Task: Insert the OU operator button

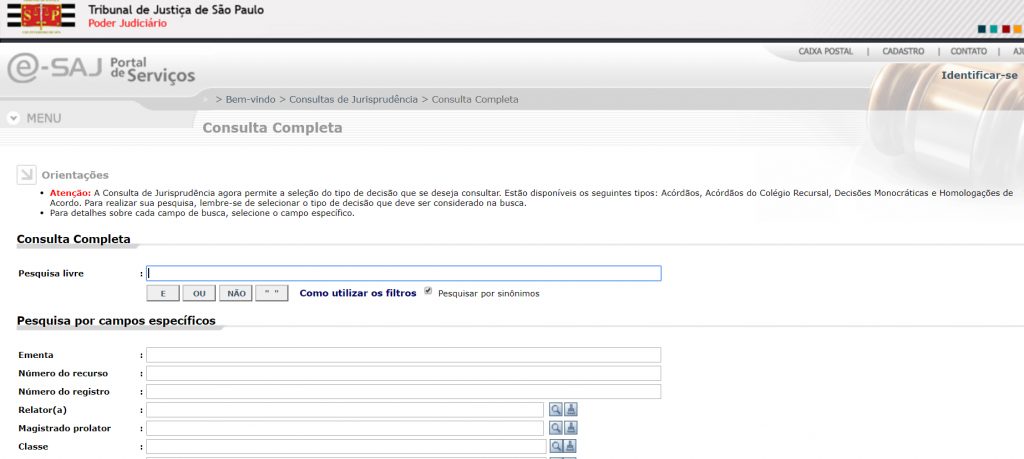Action: click(199, 293)
